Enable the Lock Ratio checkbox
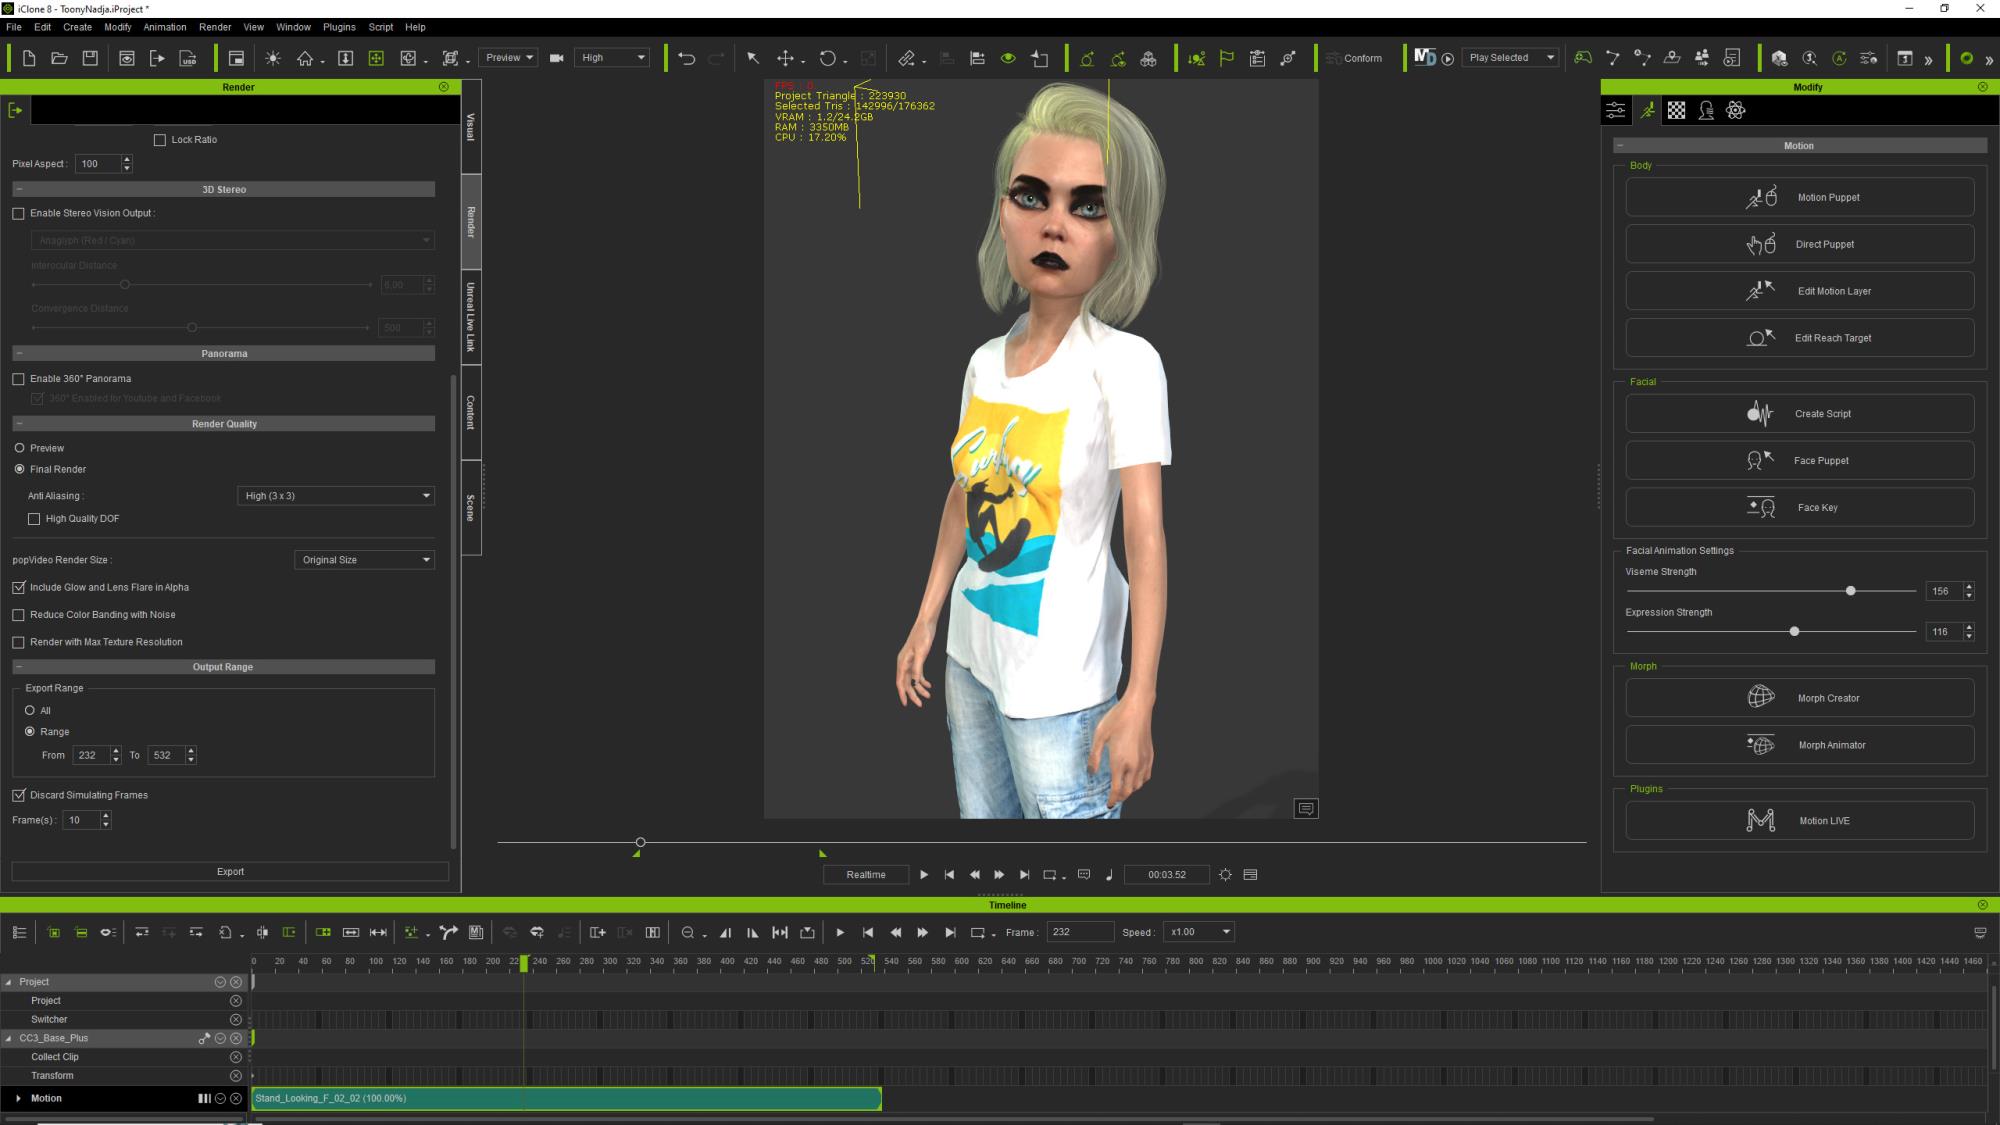 point(159,140)
